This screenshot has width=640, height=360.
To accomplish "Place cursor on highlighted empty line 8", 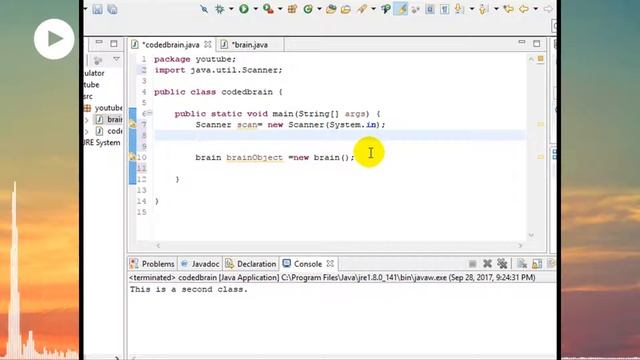I will [x=339, y=135].
